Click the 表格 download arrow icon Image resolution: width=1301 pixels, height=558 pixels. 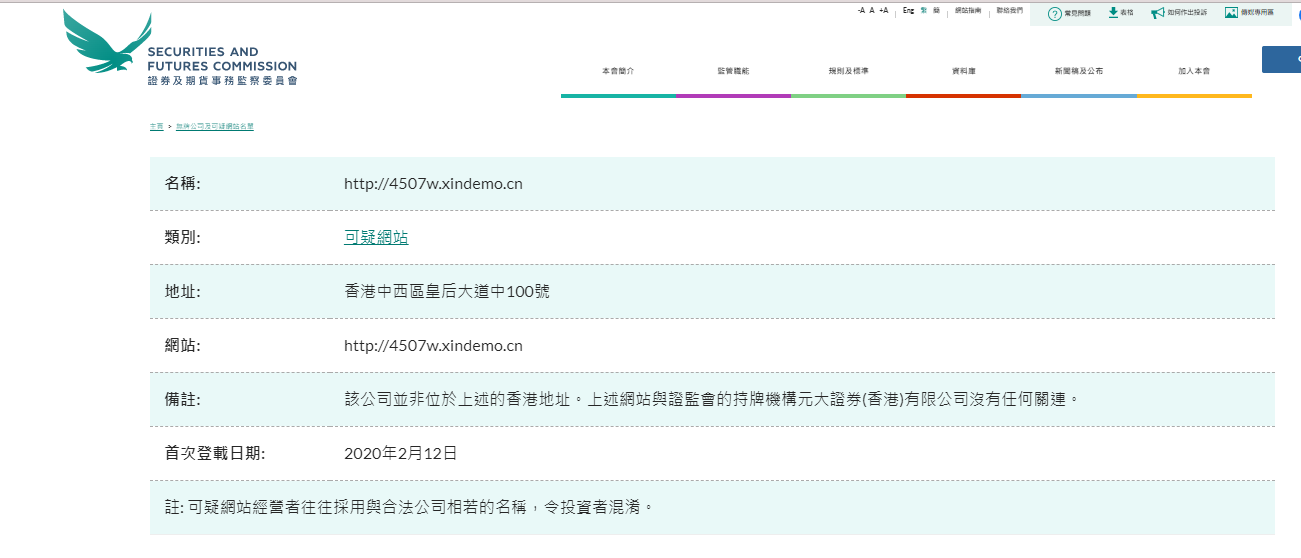(1112, 13)
